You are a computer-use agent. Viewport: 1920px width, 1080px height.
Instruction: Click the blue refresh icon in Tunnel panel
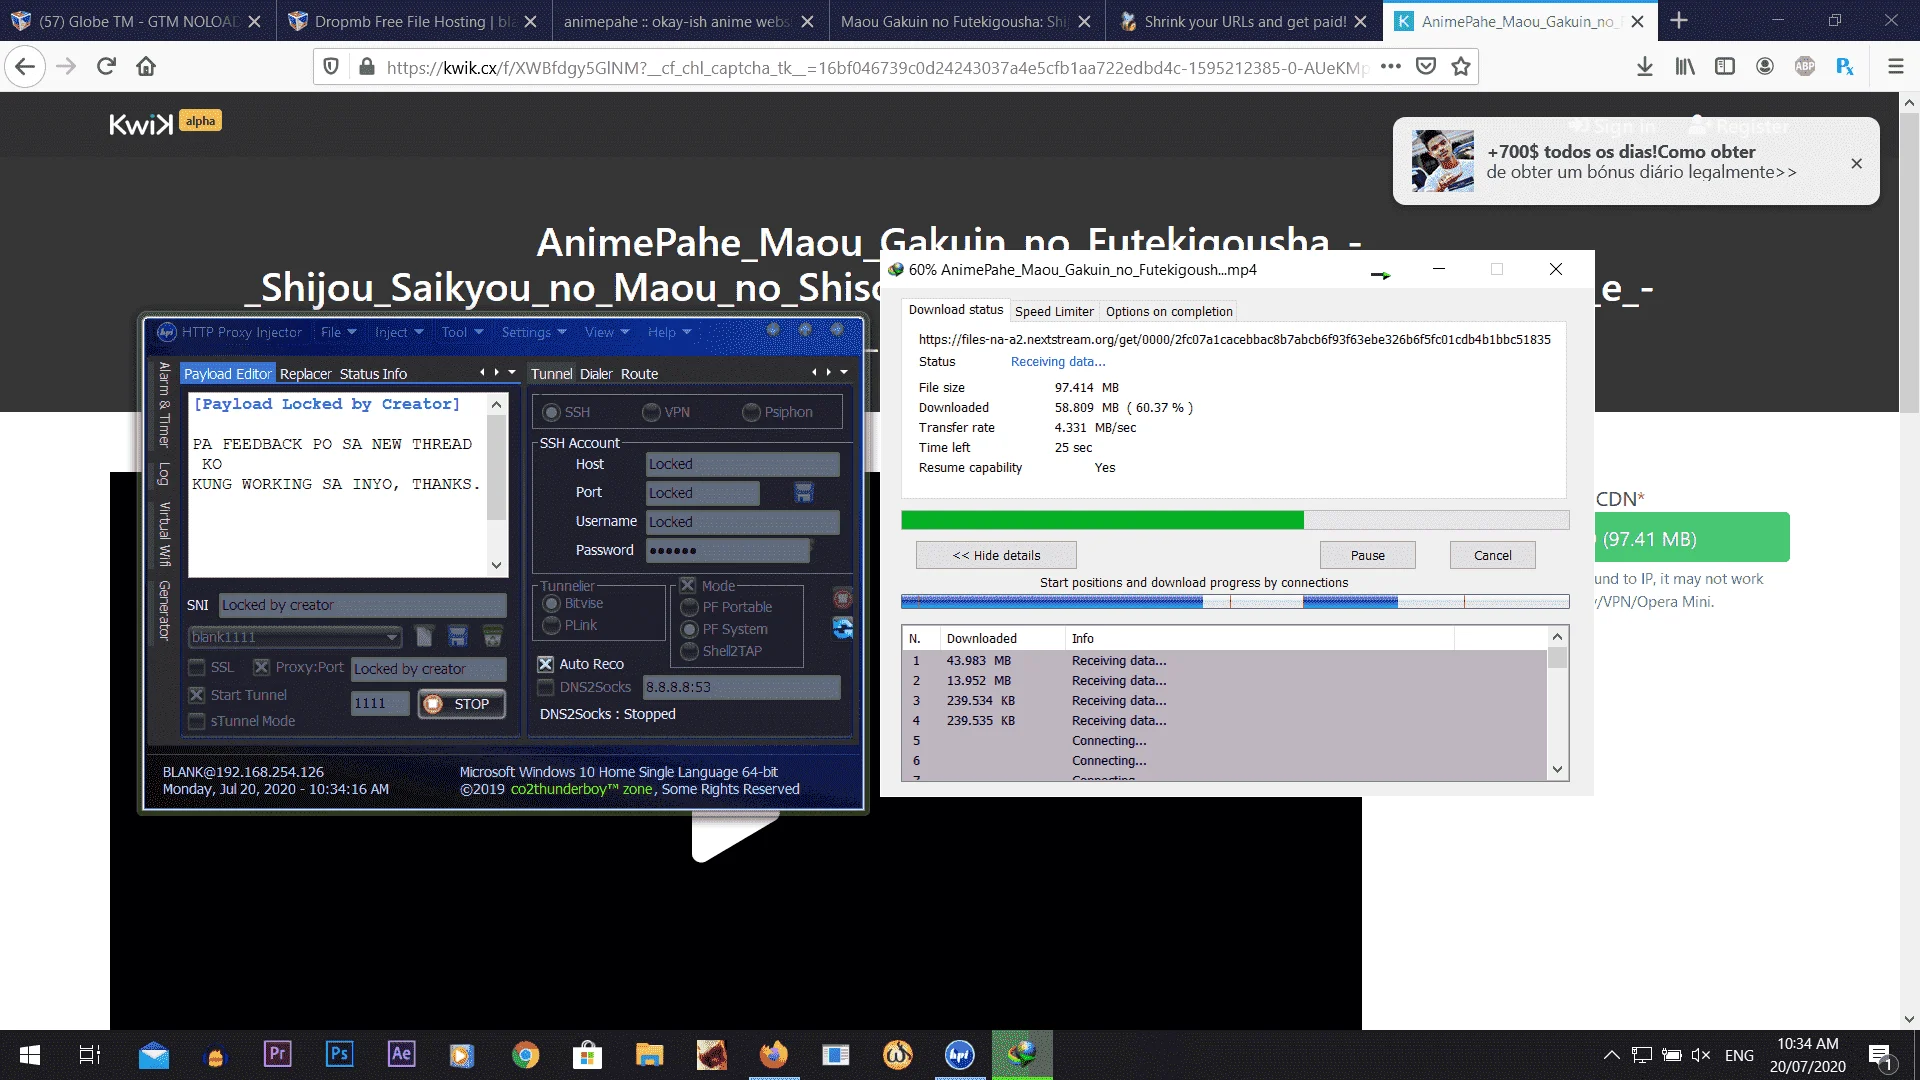(843, 628)
